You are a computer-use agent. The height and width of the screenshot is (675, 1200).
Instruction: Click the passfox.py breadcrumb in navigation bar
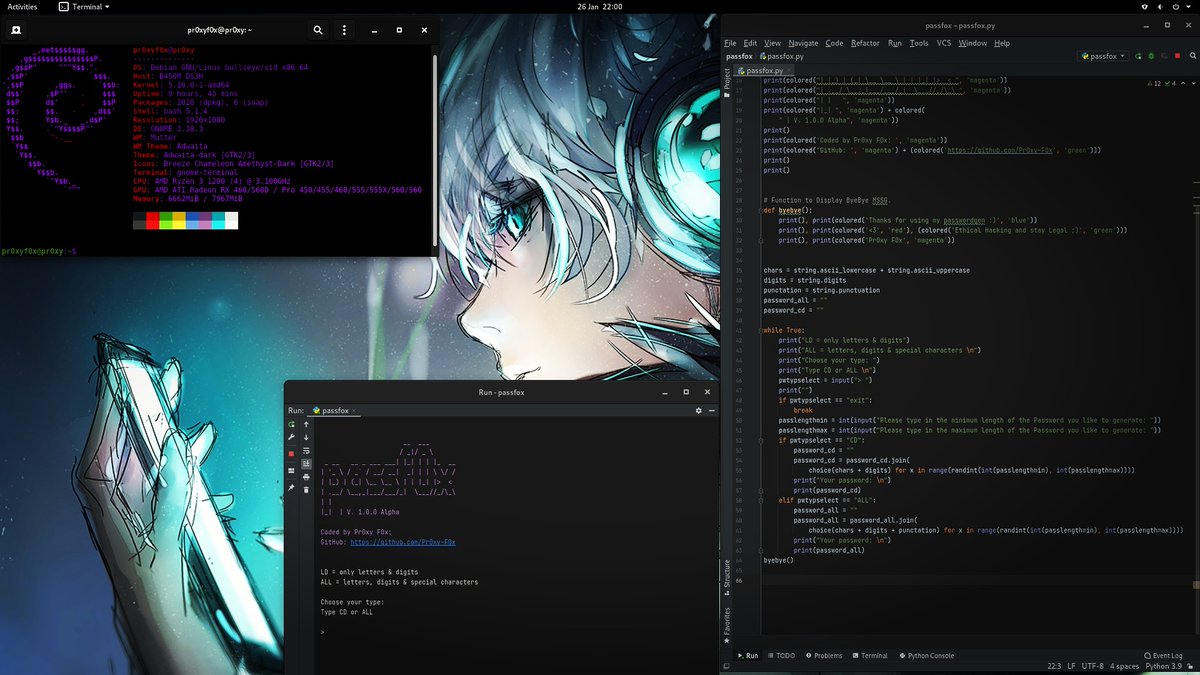(x=781, y=56)
